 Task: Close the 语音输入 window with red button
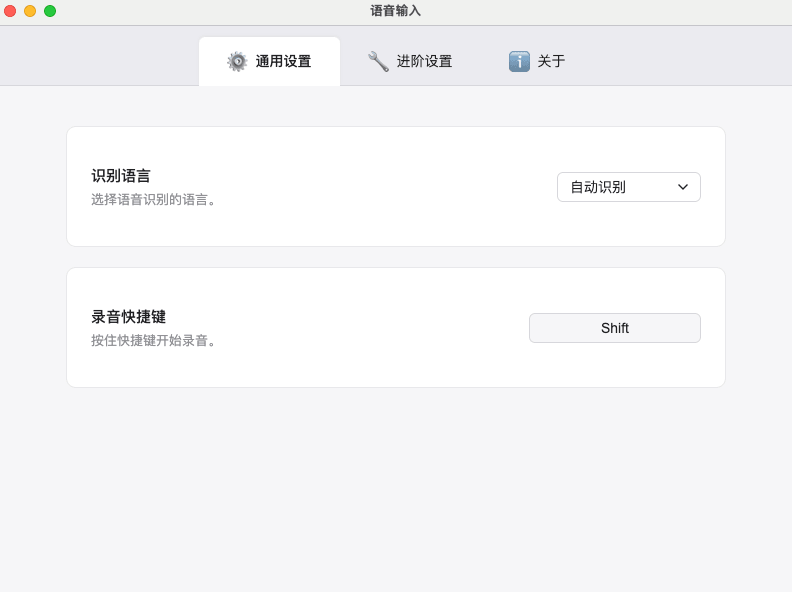tap(10, 11)
